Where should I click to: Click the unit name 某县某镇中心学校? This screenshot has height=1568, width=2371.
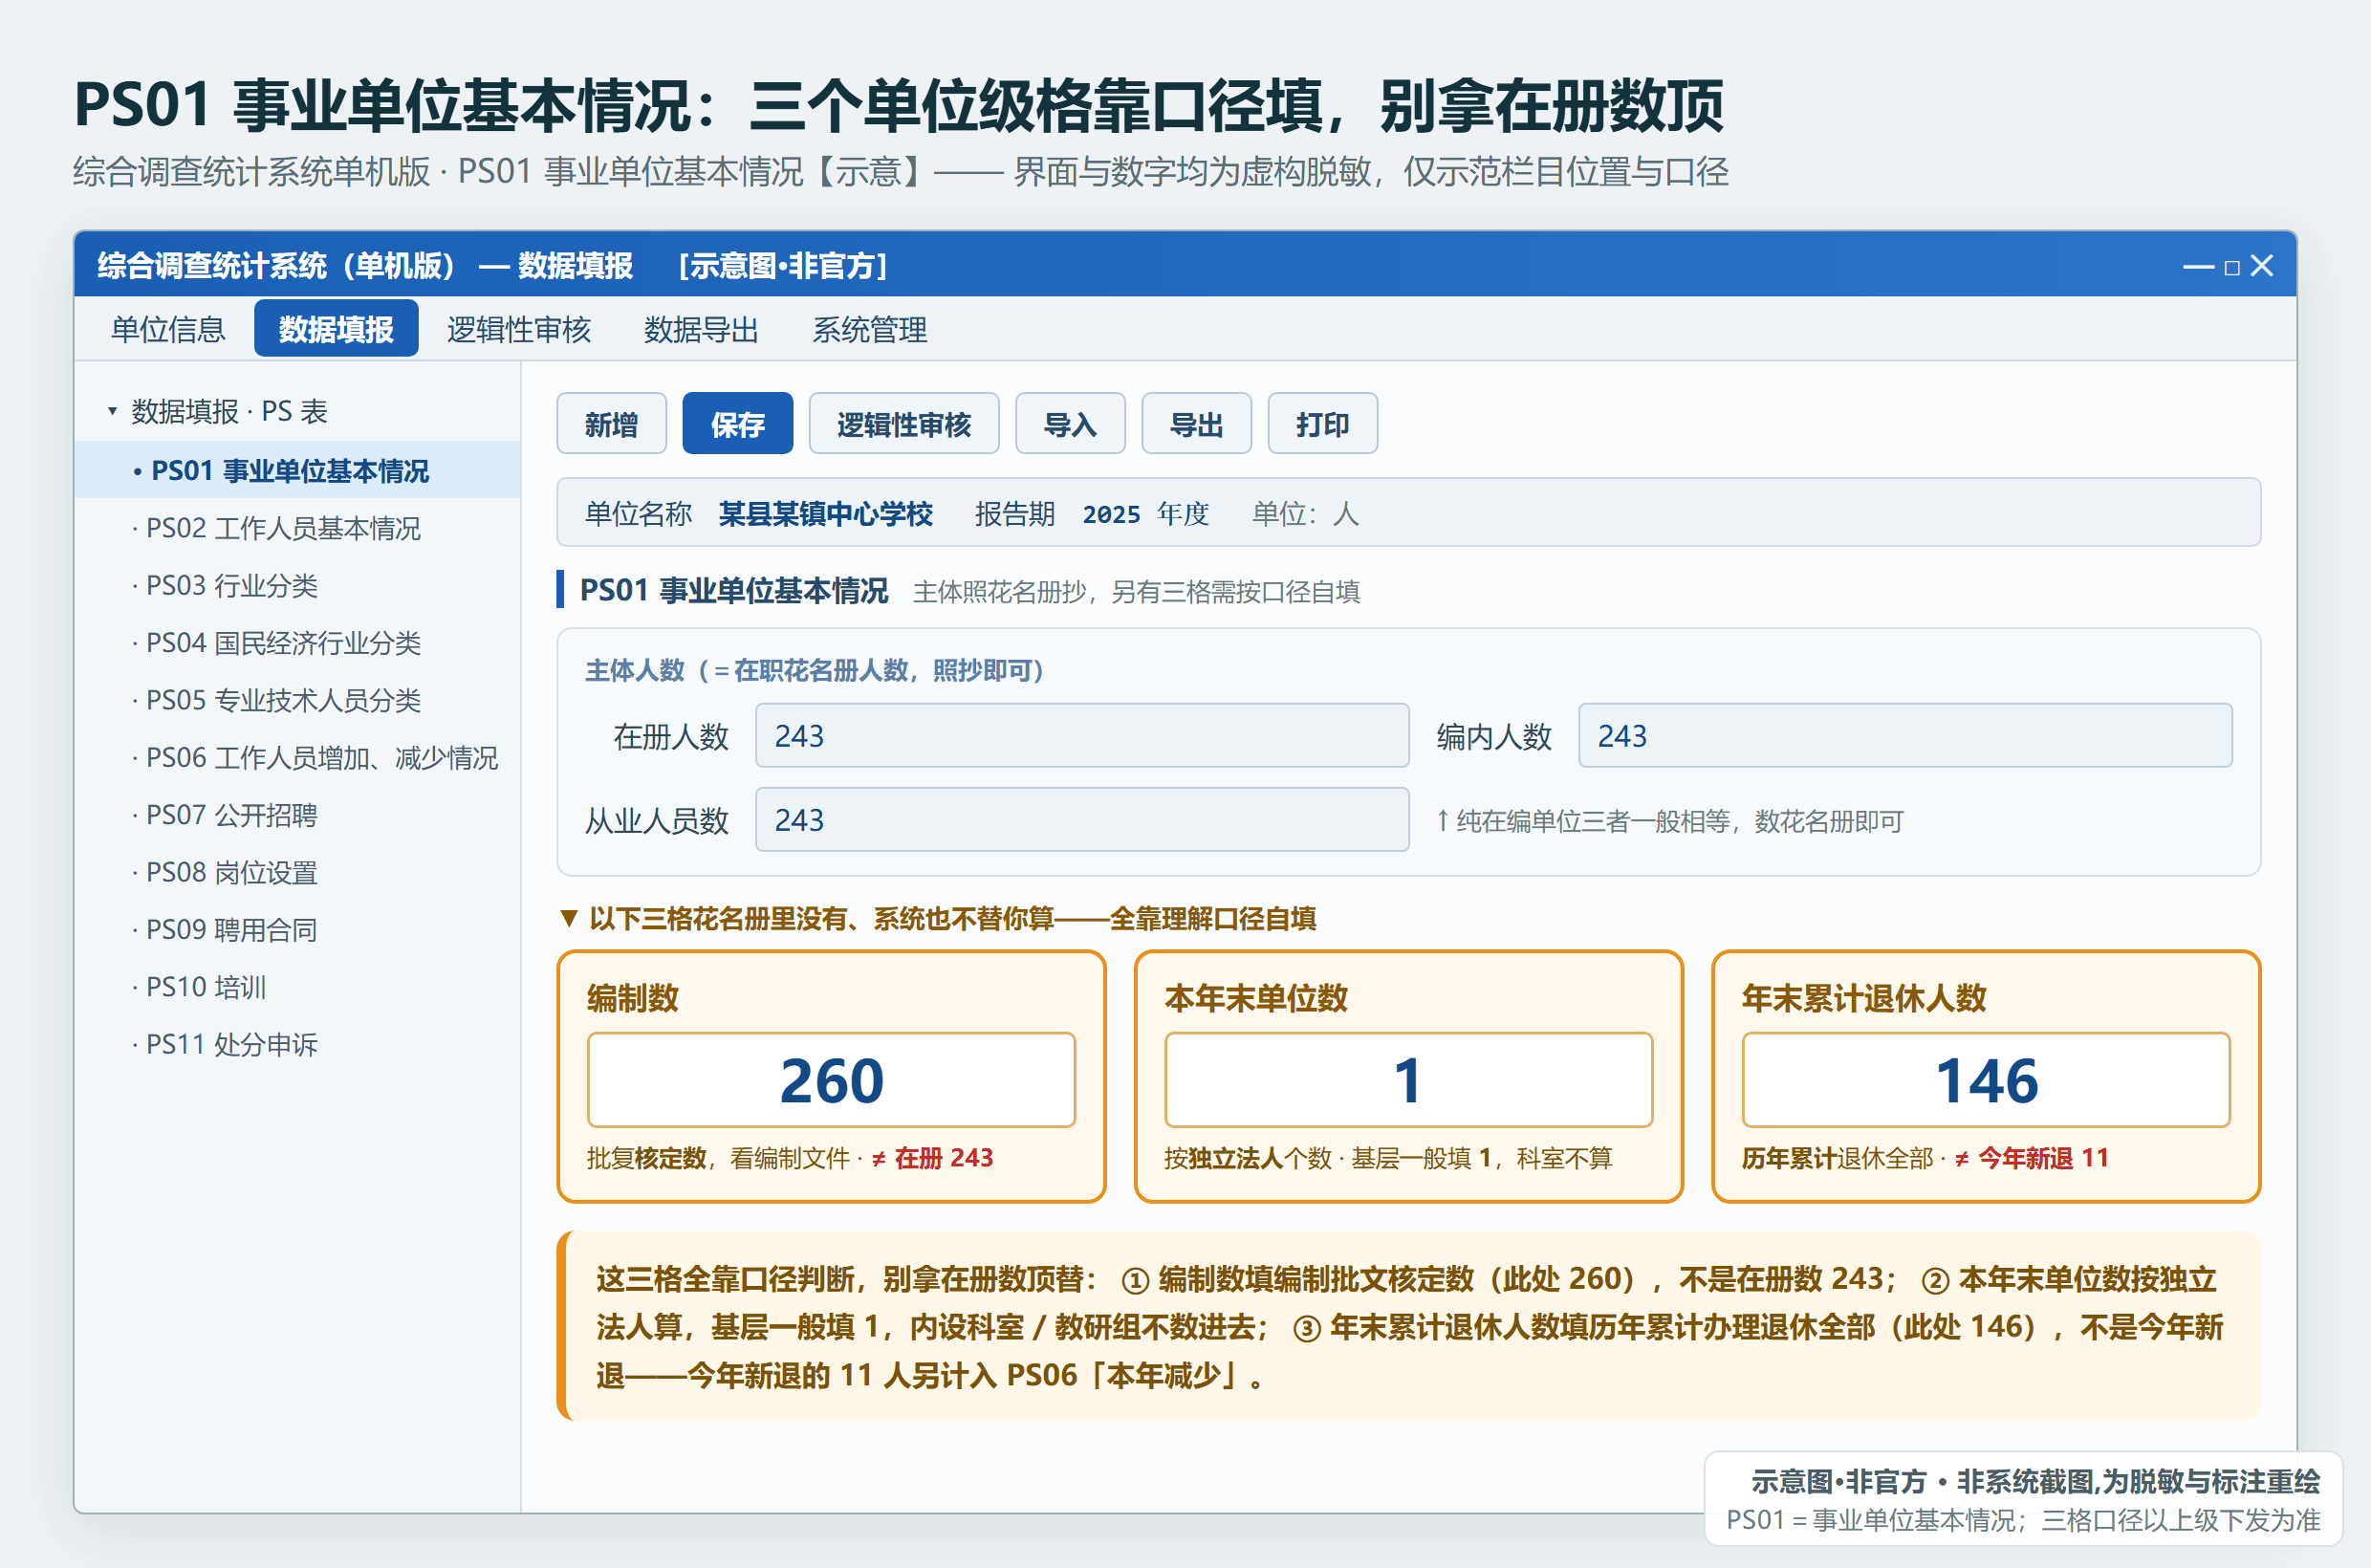click(x=826, y=514)
